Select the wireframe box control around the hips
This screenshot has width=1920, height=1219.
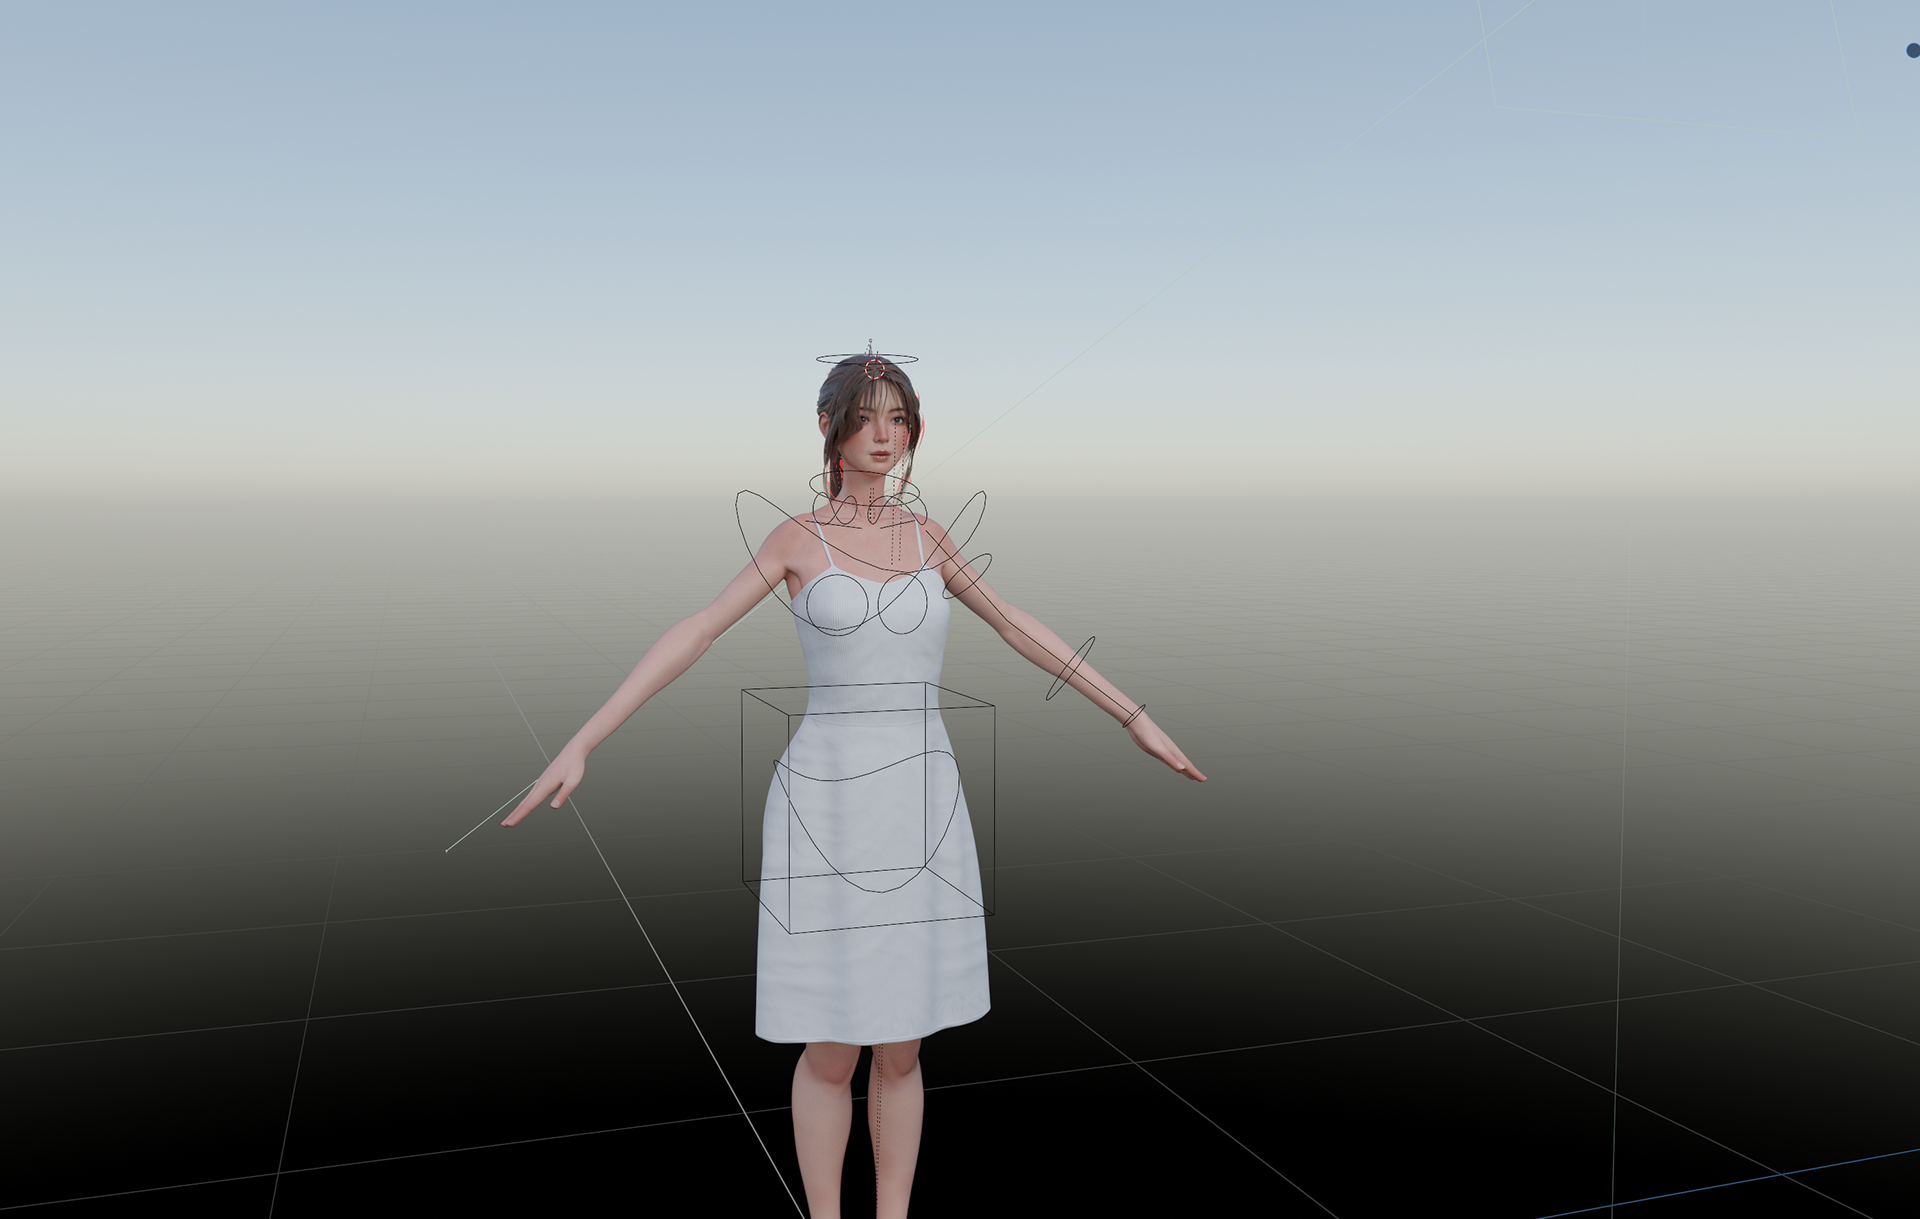click(868, 808)
